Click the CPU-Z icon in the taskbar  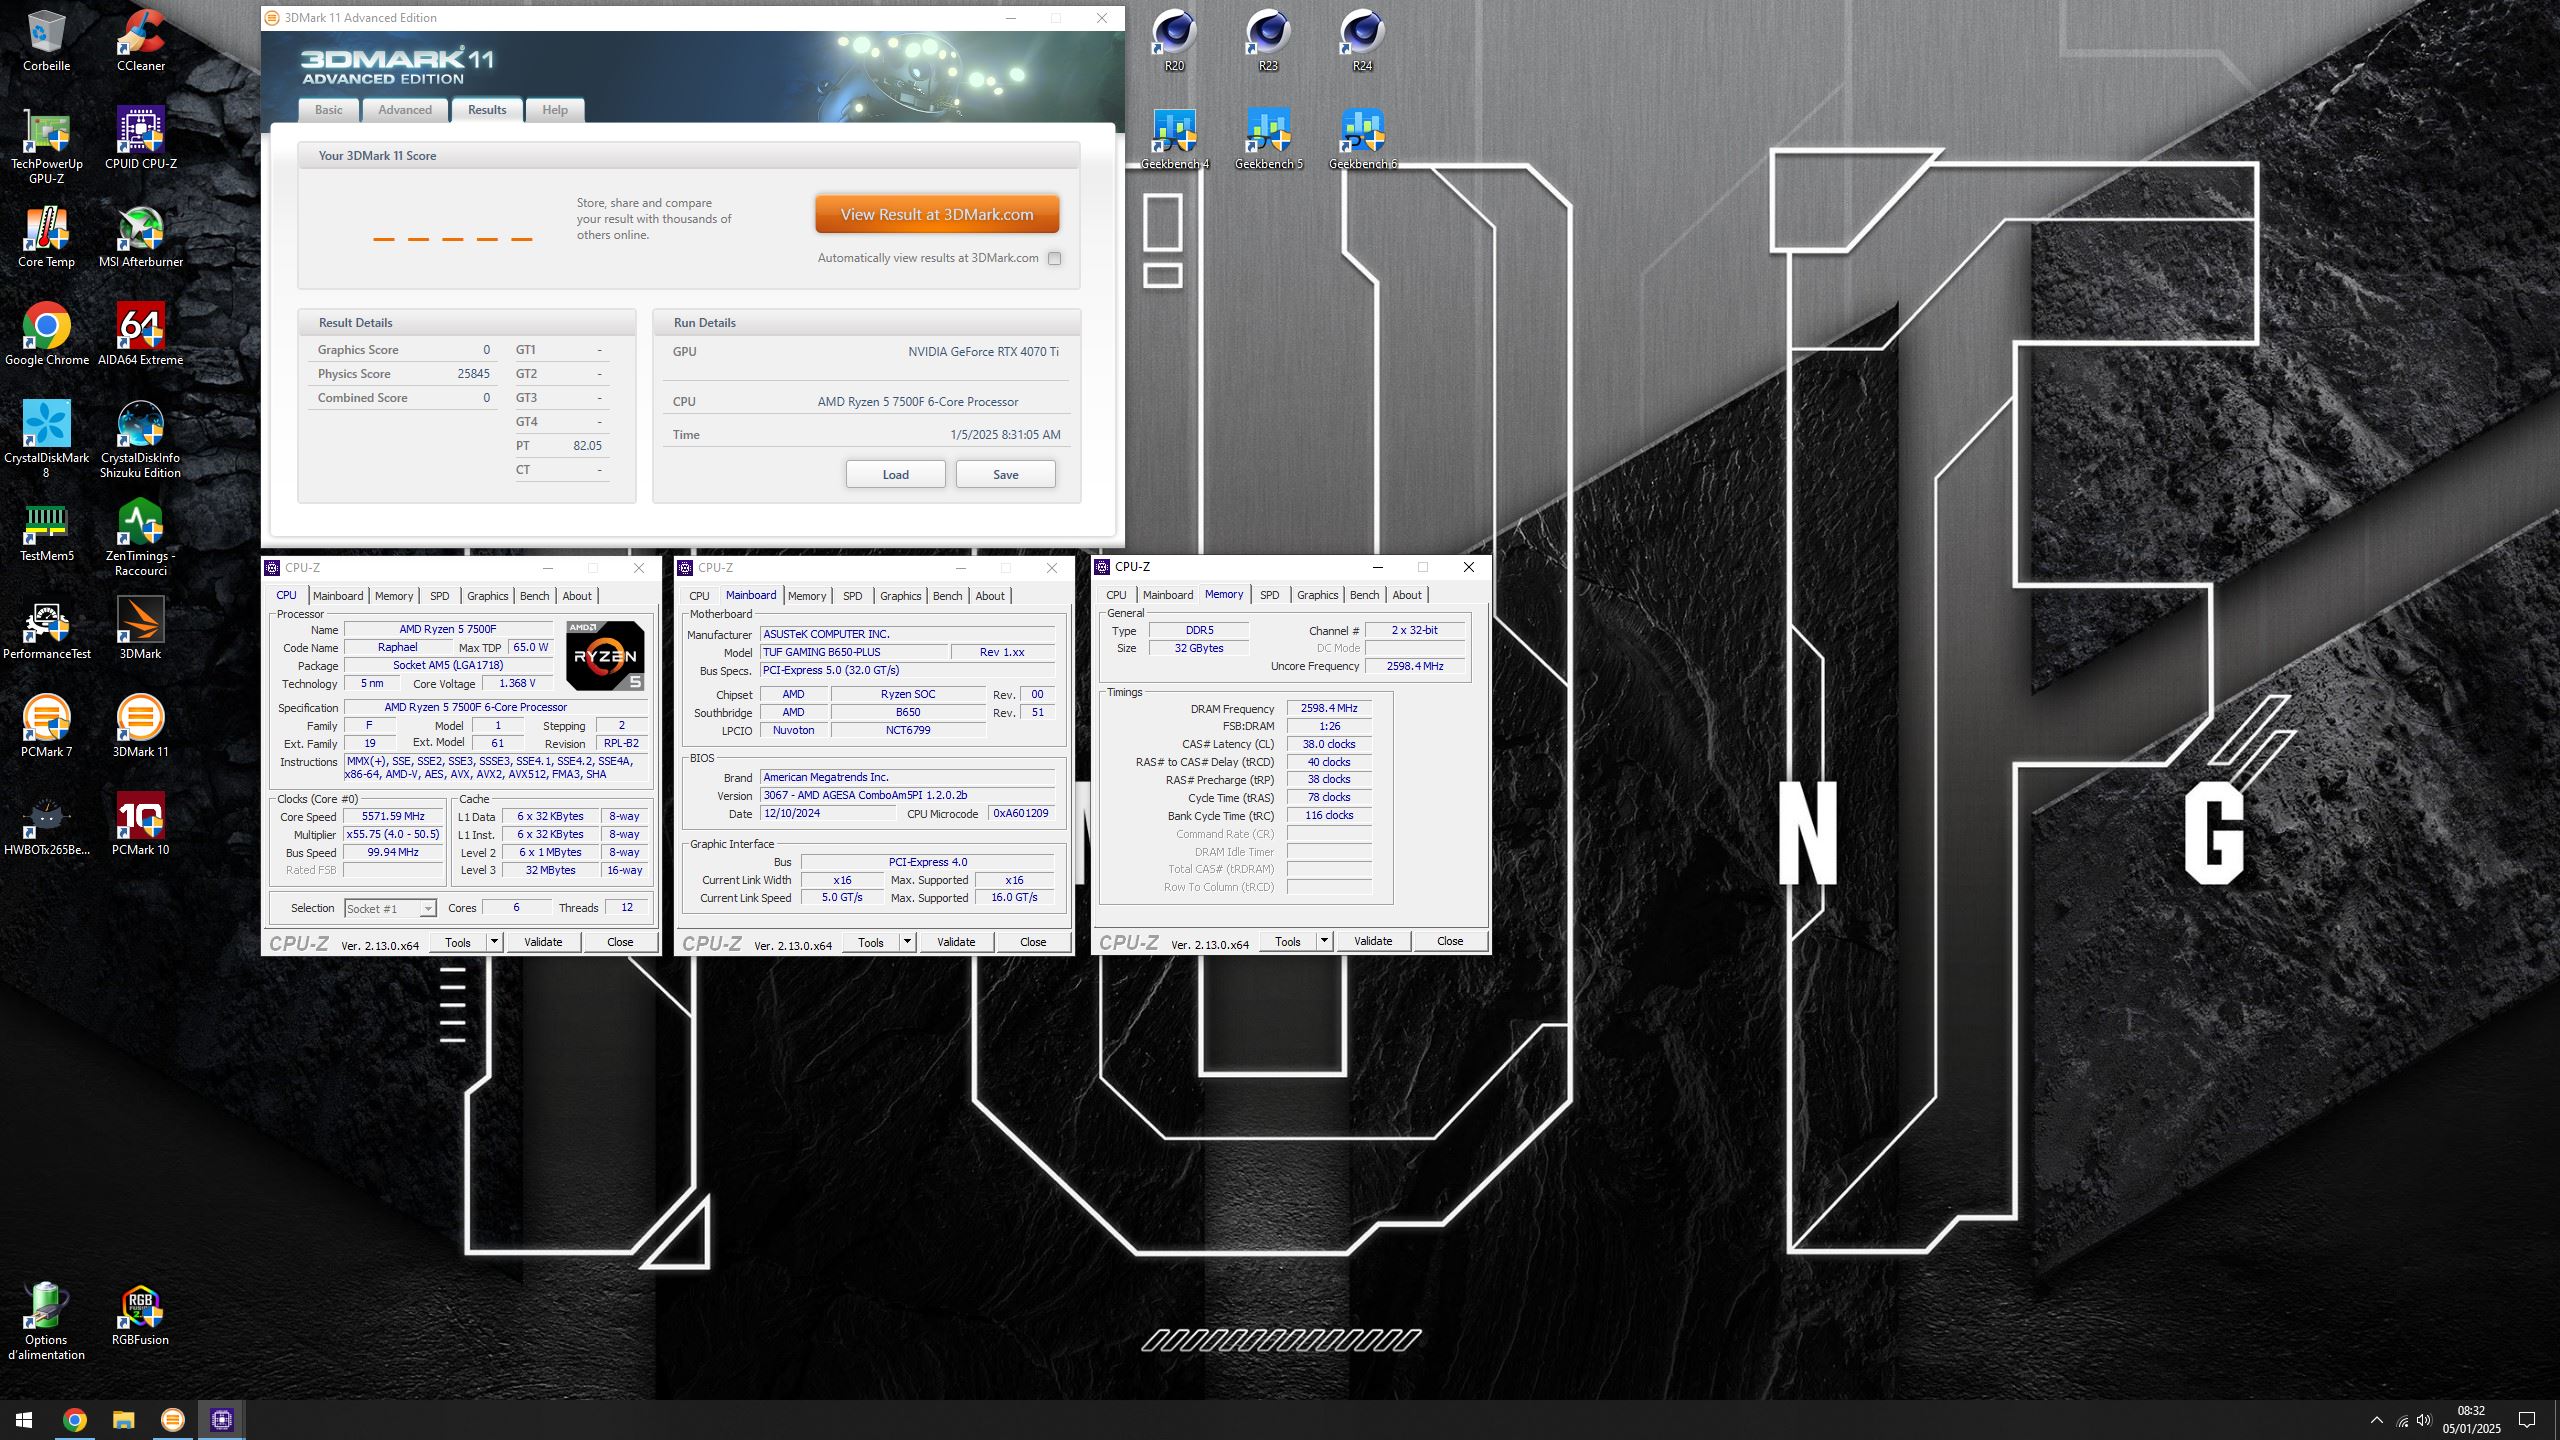click(222, 1420)
